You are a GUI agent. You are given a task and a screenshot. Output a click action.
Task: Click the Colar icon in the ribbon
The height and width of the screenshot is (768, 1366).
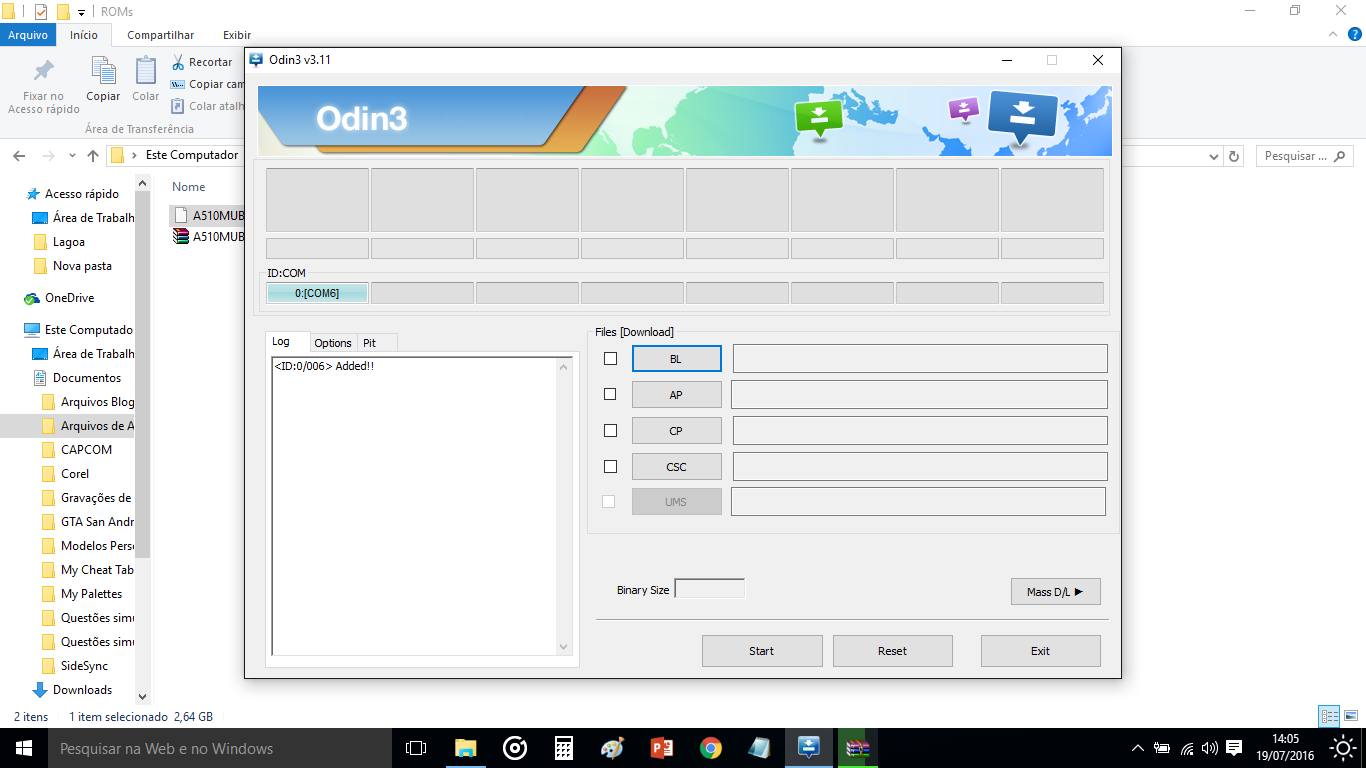click(x=146, y=70)
